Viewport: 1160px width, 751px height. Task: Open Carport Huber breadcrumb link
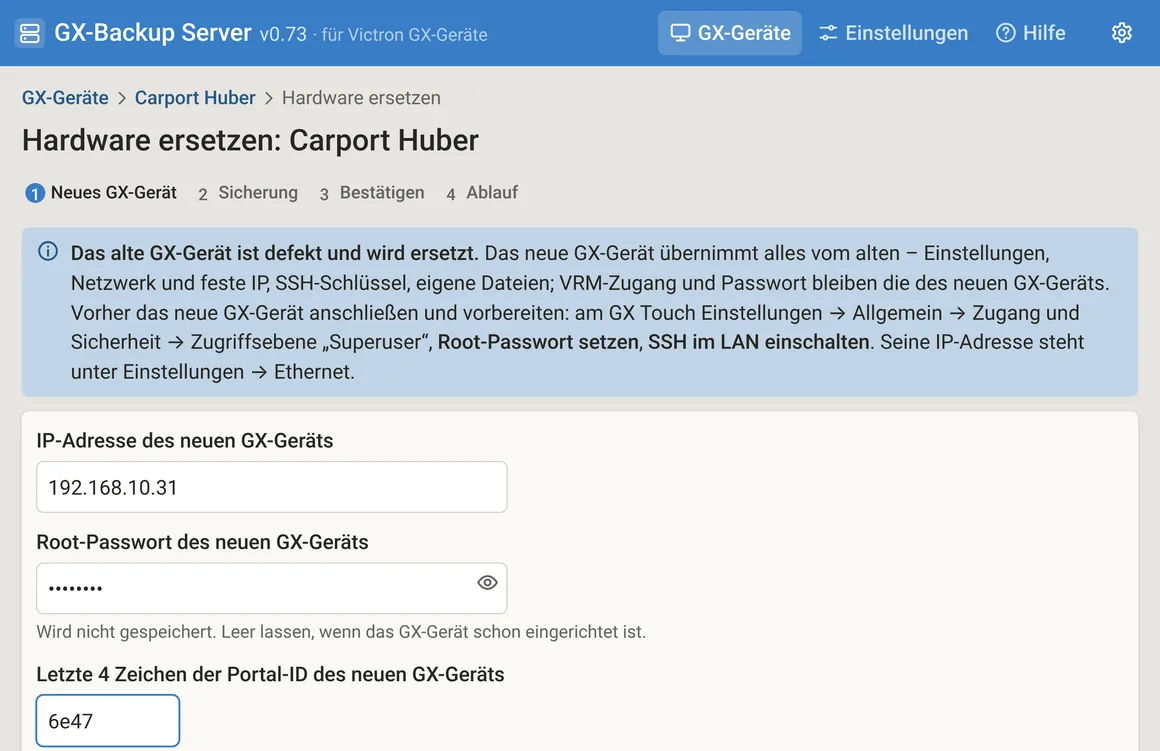(x=195, y=98)
